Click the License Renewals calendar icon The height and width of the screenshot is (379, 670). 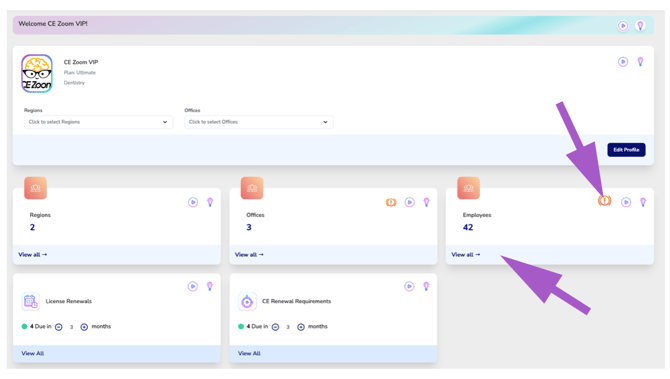tap(30, 302)
